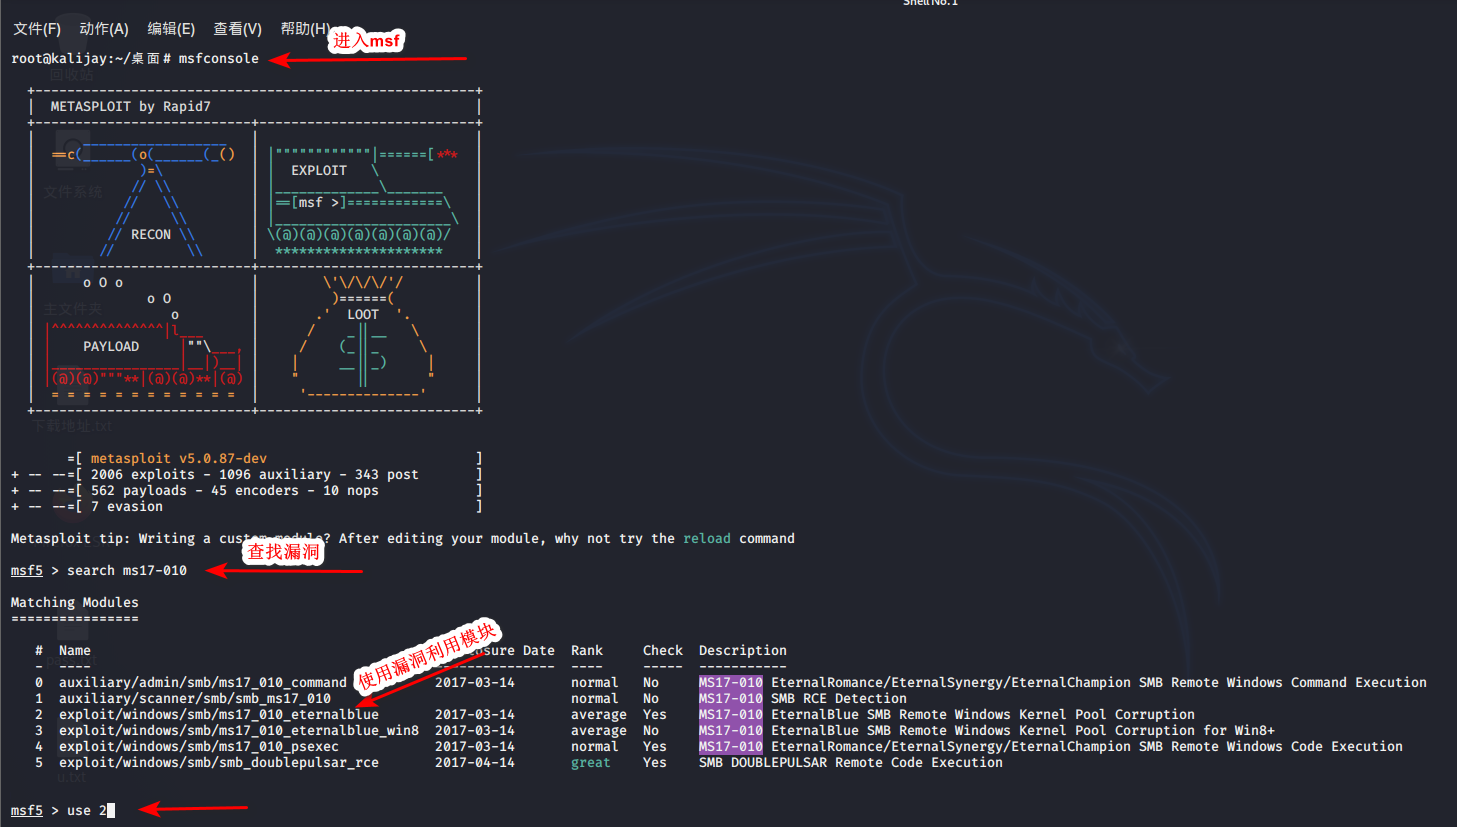The height and width of the screenshot is (827, 1457).
Task: Click the auxiliary/scanner/smb/smb_ms17_010 module name
Action: pos(194,699)
